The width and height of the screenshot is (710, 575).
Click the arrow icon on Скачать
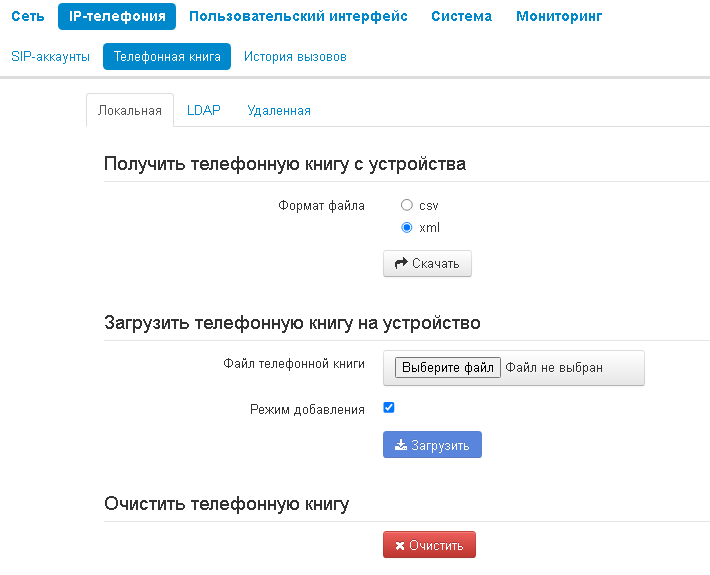click(401, 263)
